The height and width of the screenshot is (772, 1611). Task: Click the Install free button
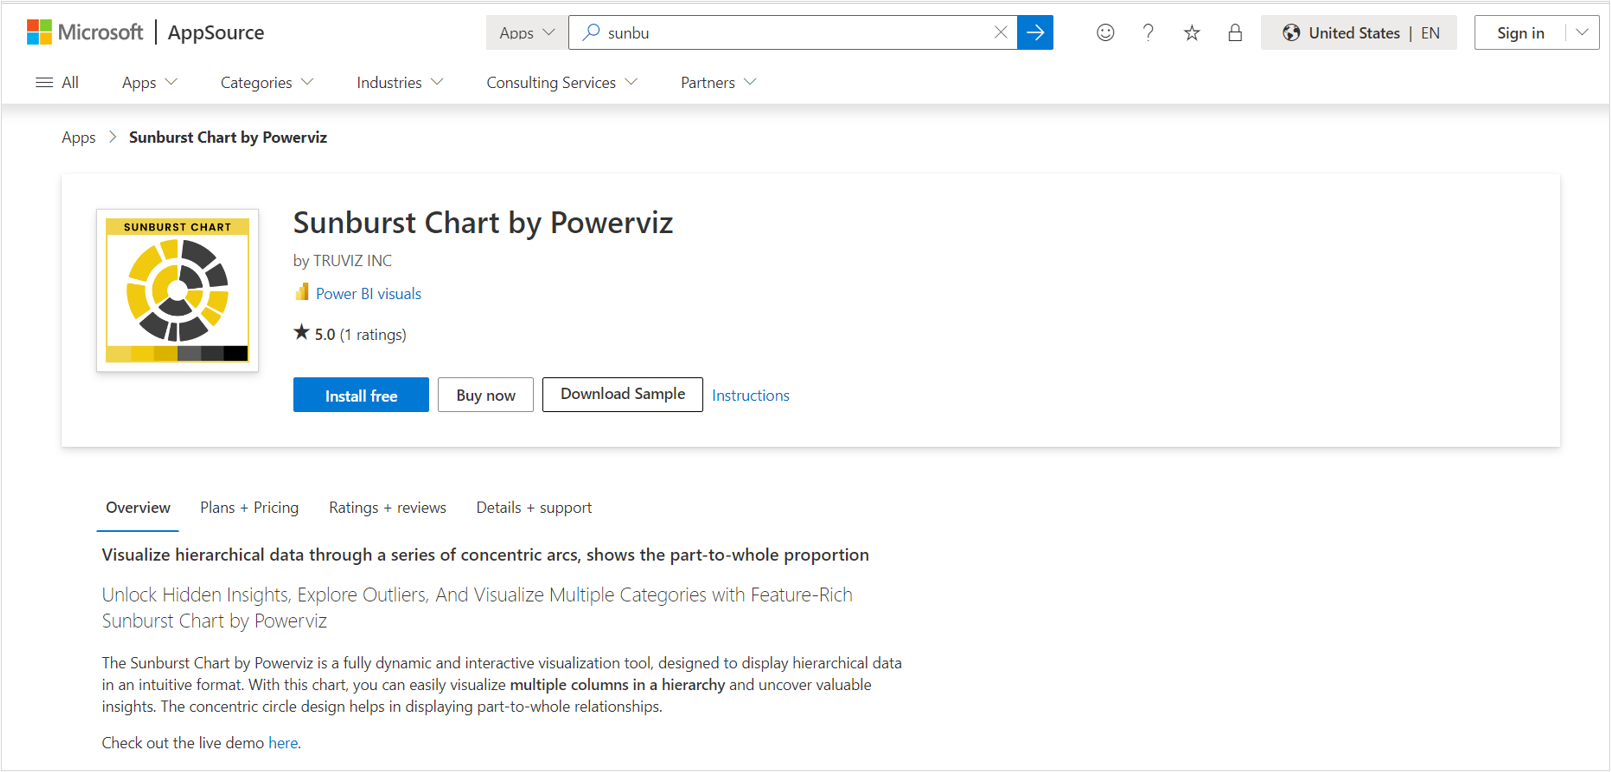[361, 395]
